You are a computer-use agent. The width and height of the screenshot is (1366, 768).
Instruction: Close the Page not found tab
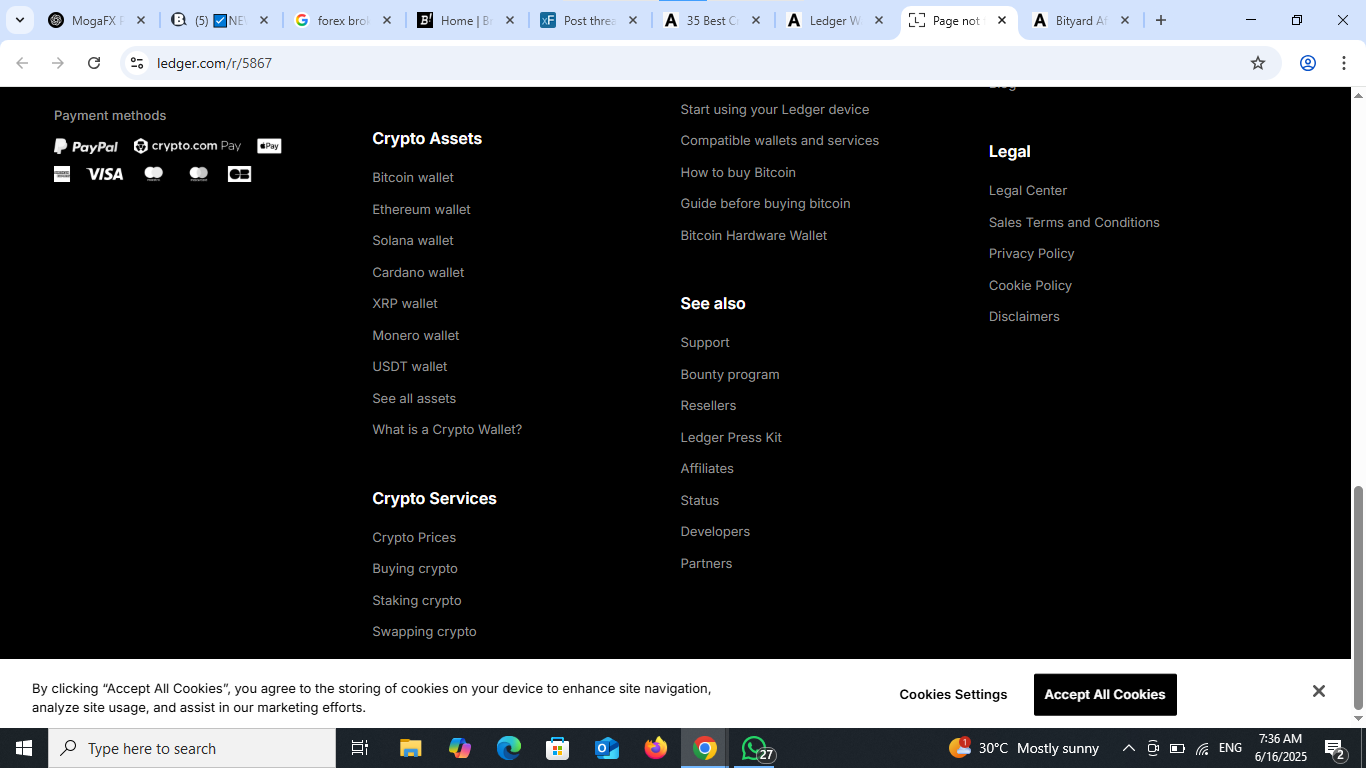(x=1002, y=20)
